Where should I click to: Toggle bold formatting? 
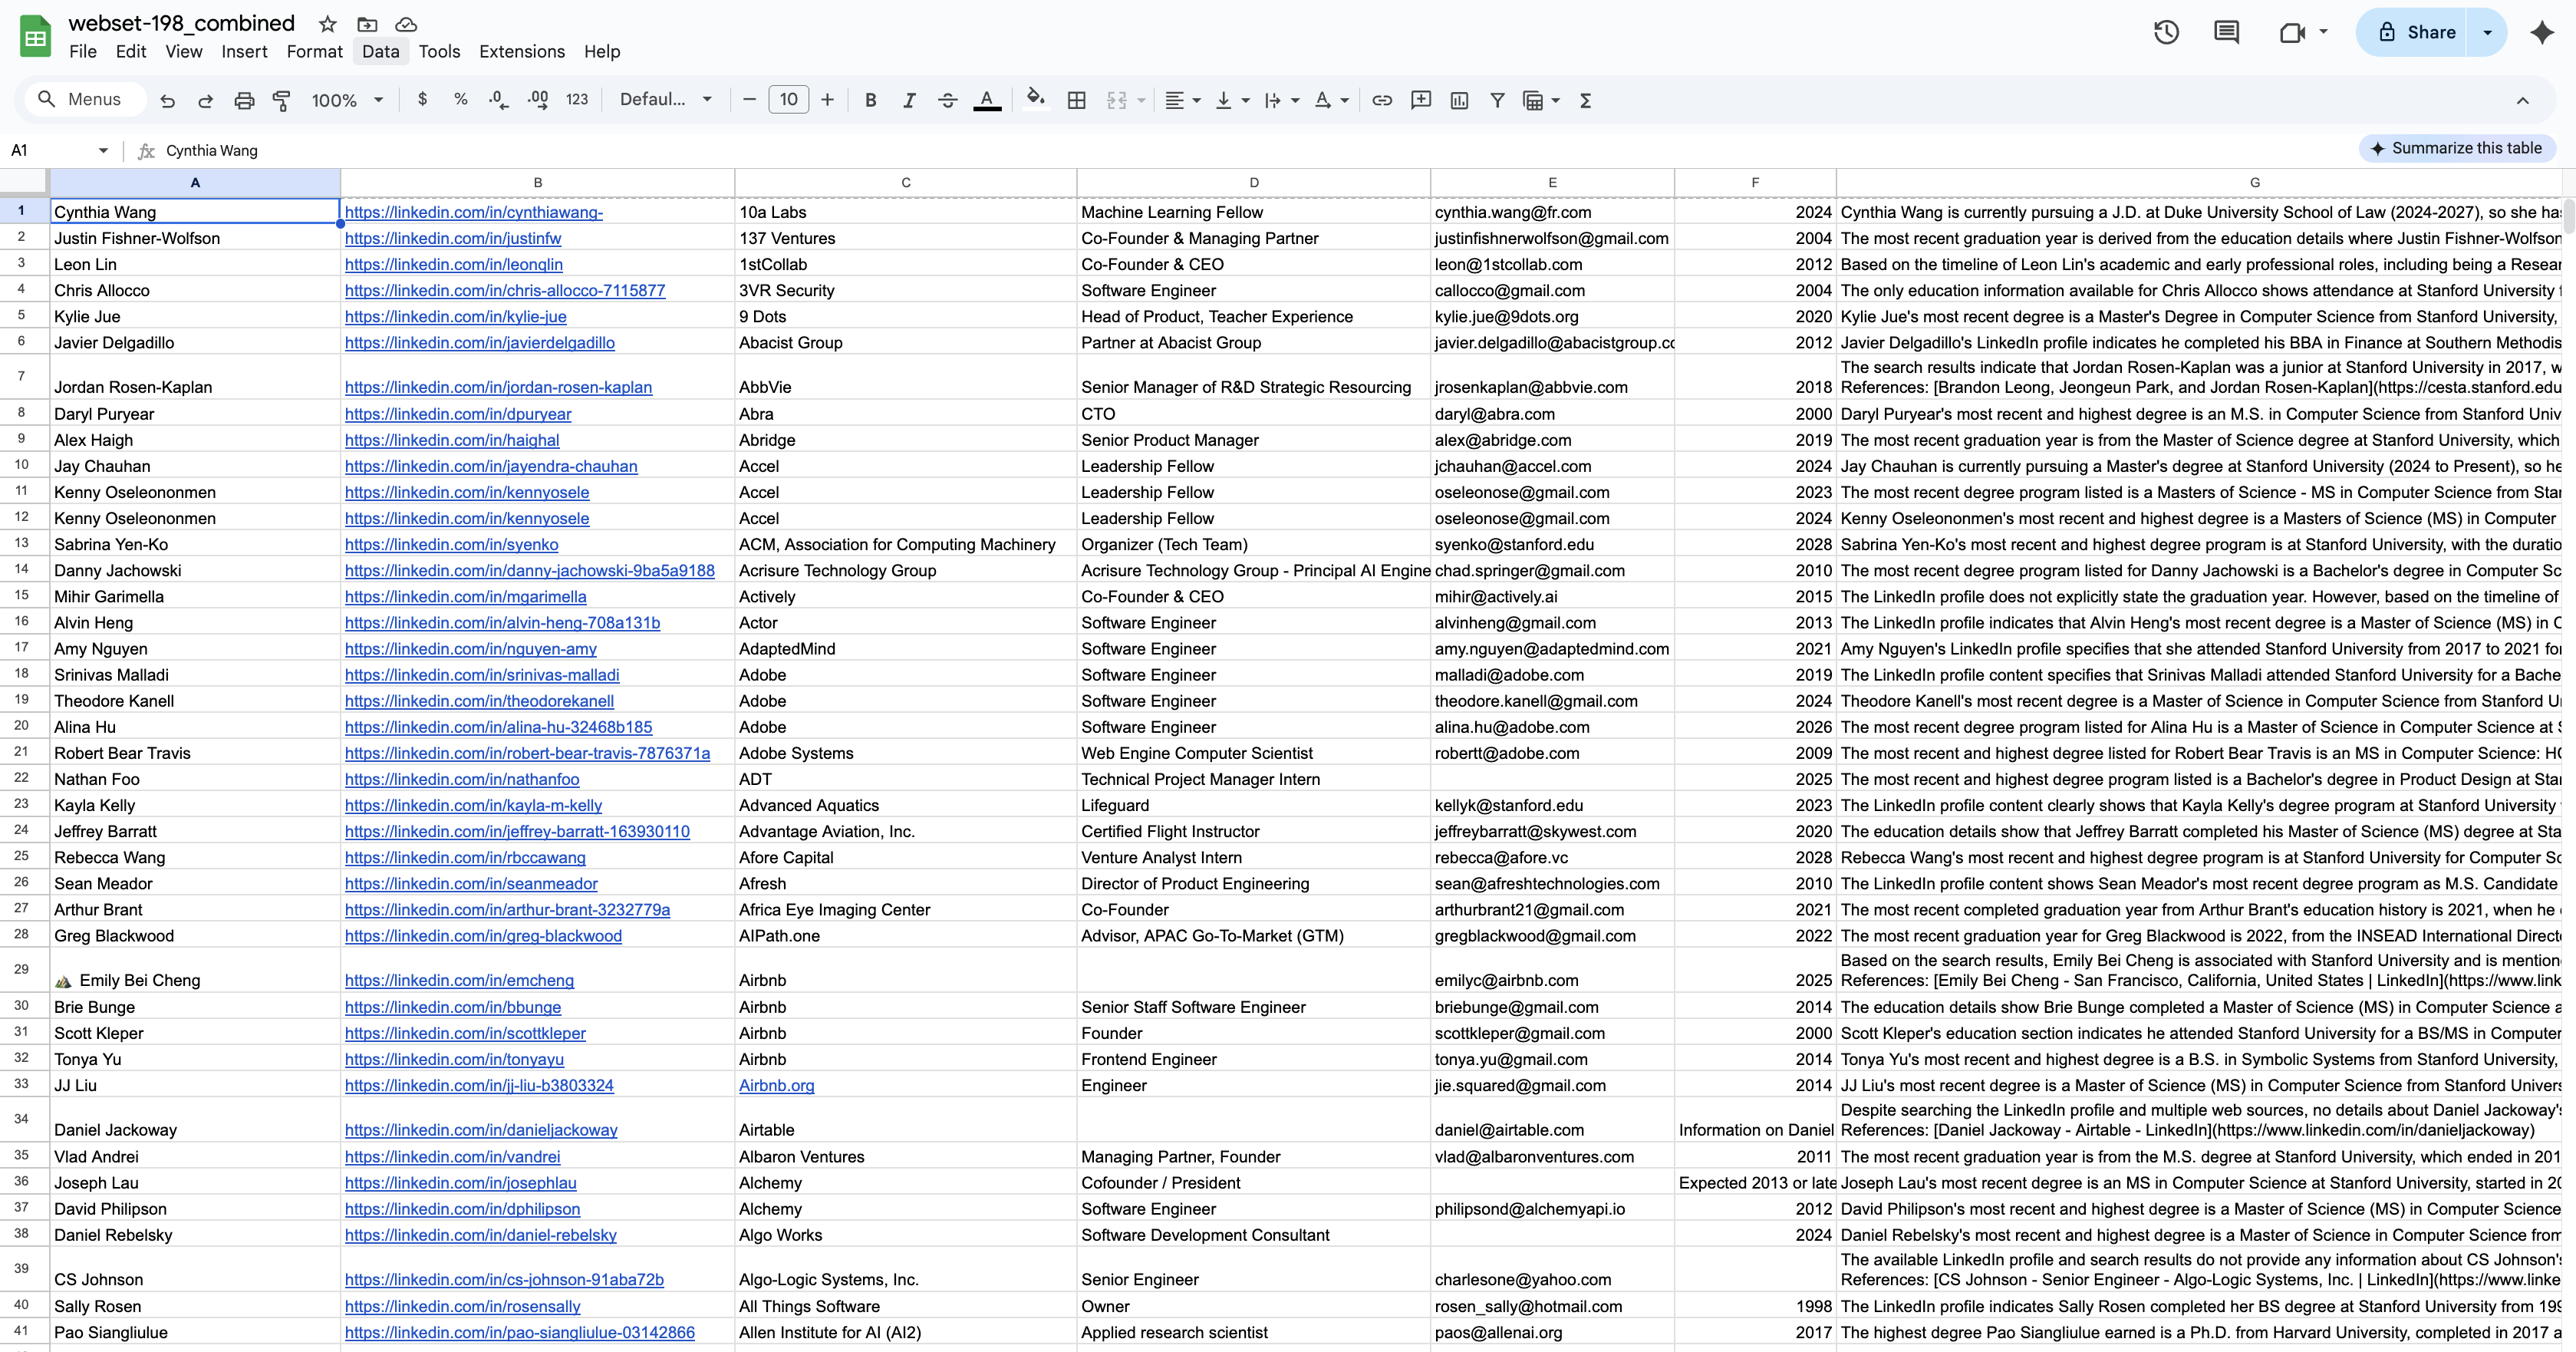[x=870, y=100]
